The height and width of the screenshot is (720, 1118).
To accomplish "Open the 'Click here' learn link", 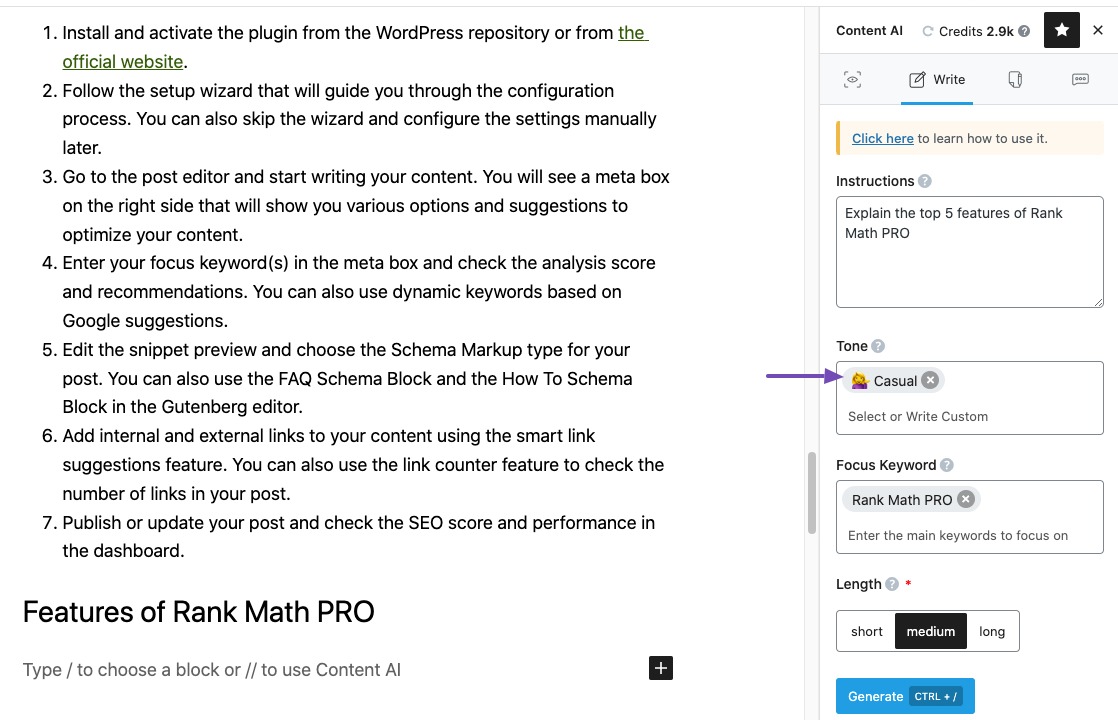I will [882, 138].
